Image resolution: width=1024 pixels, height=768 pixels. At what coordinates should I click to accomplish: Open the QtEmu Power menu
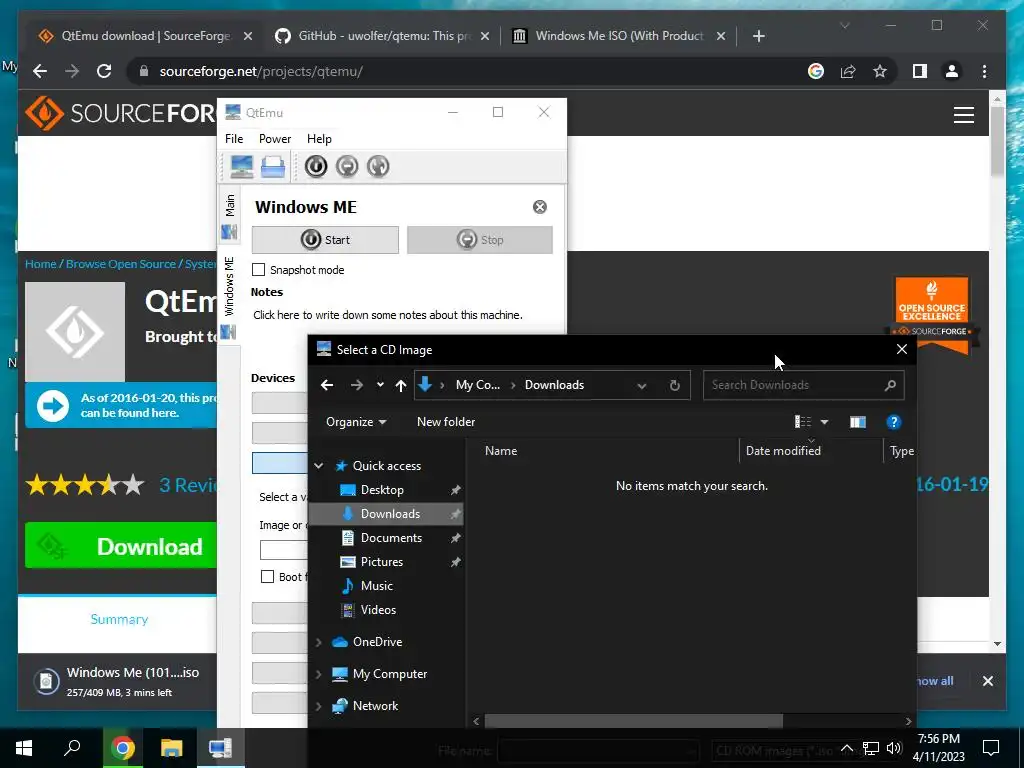click(275, 138)
